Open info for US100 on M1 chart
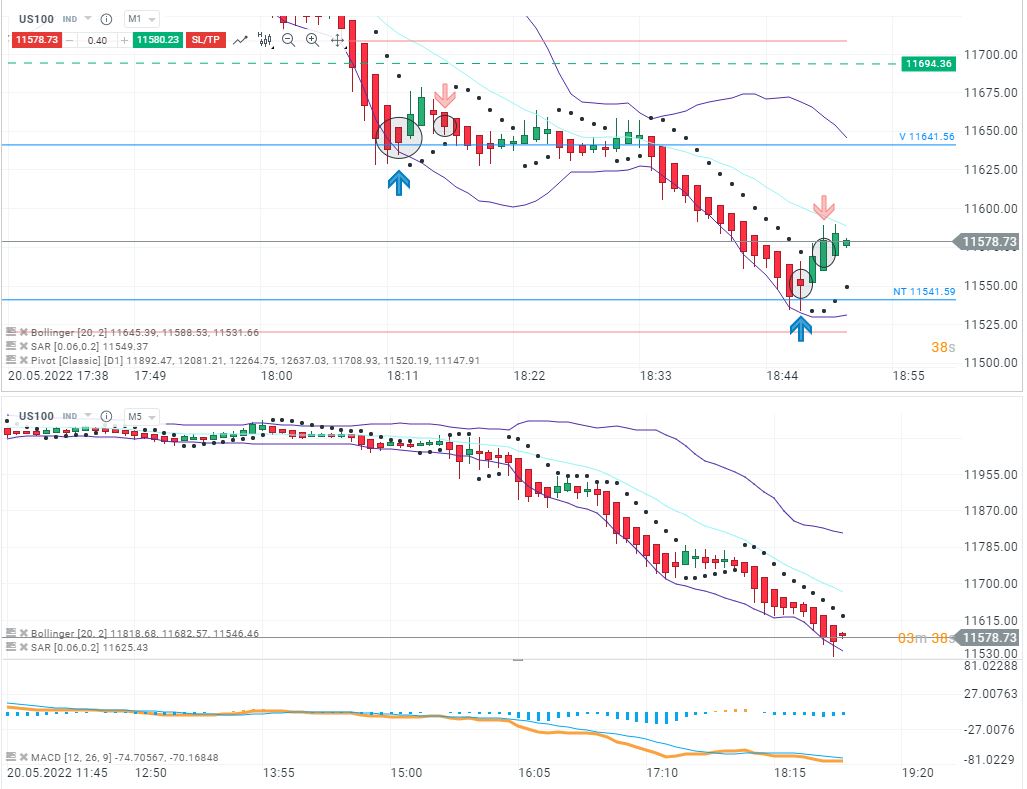This screenshot has width=1027, height=789. click(x=106, y=19)
